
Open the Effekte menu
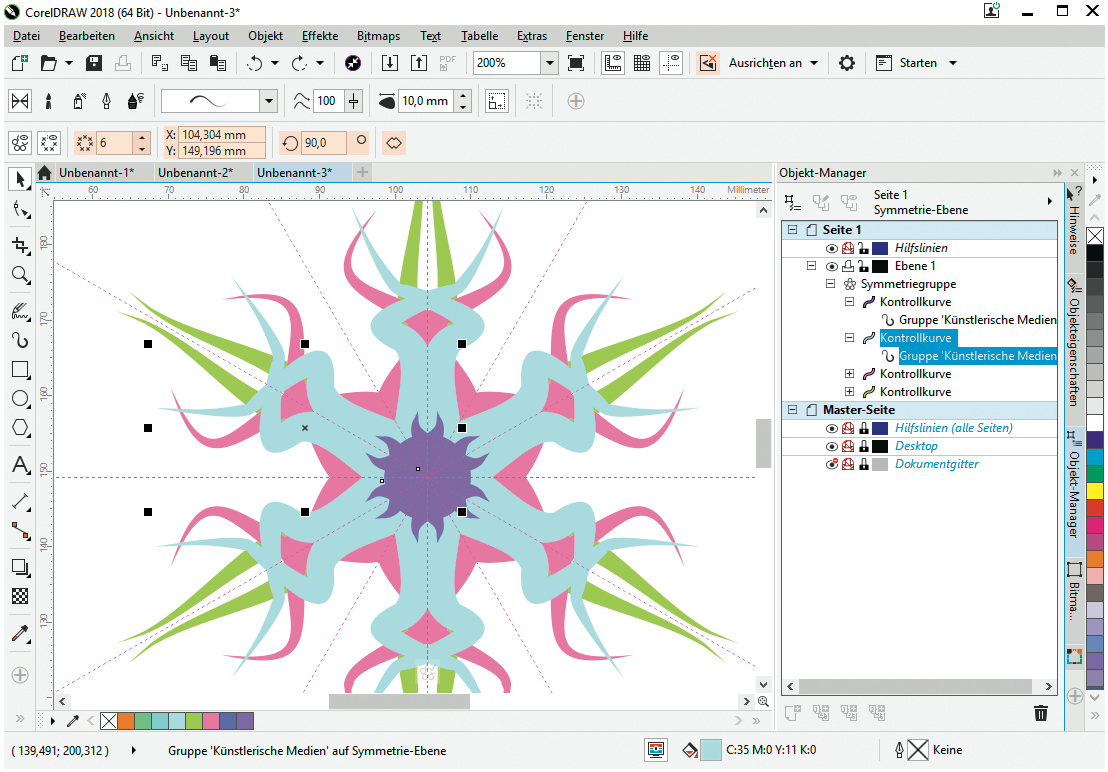tap(319, 36)
